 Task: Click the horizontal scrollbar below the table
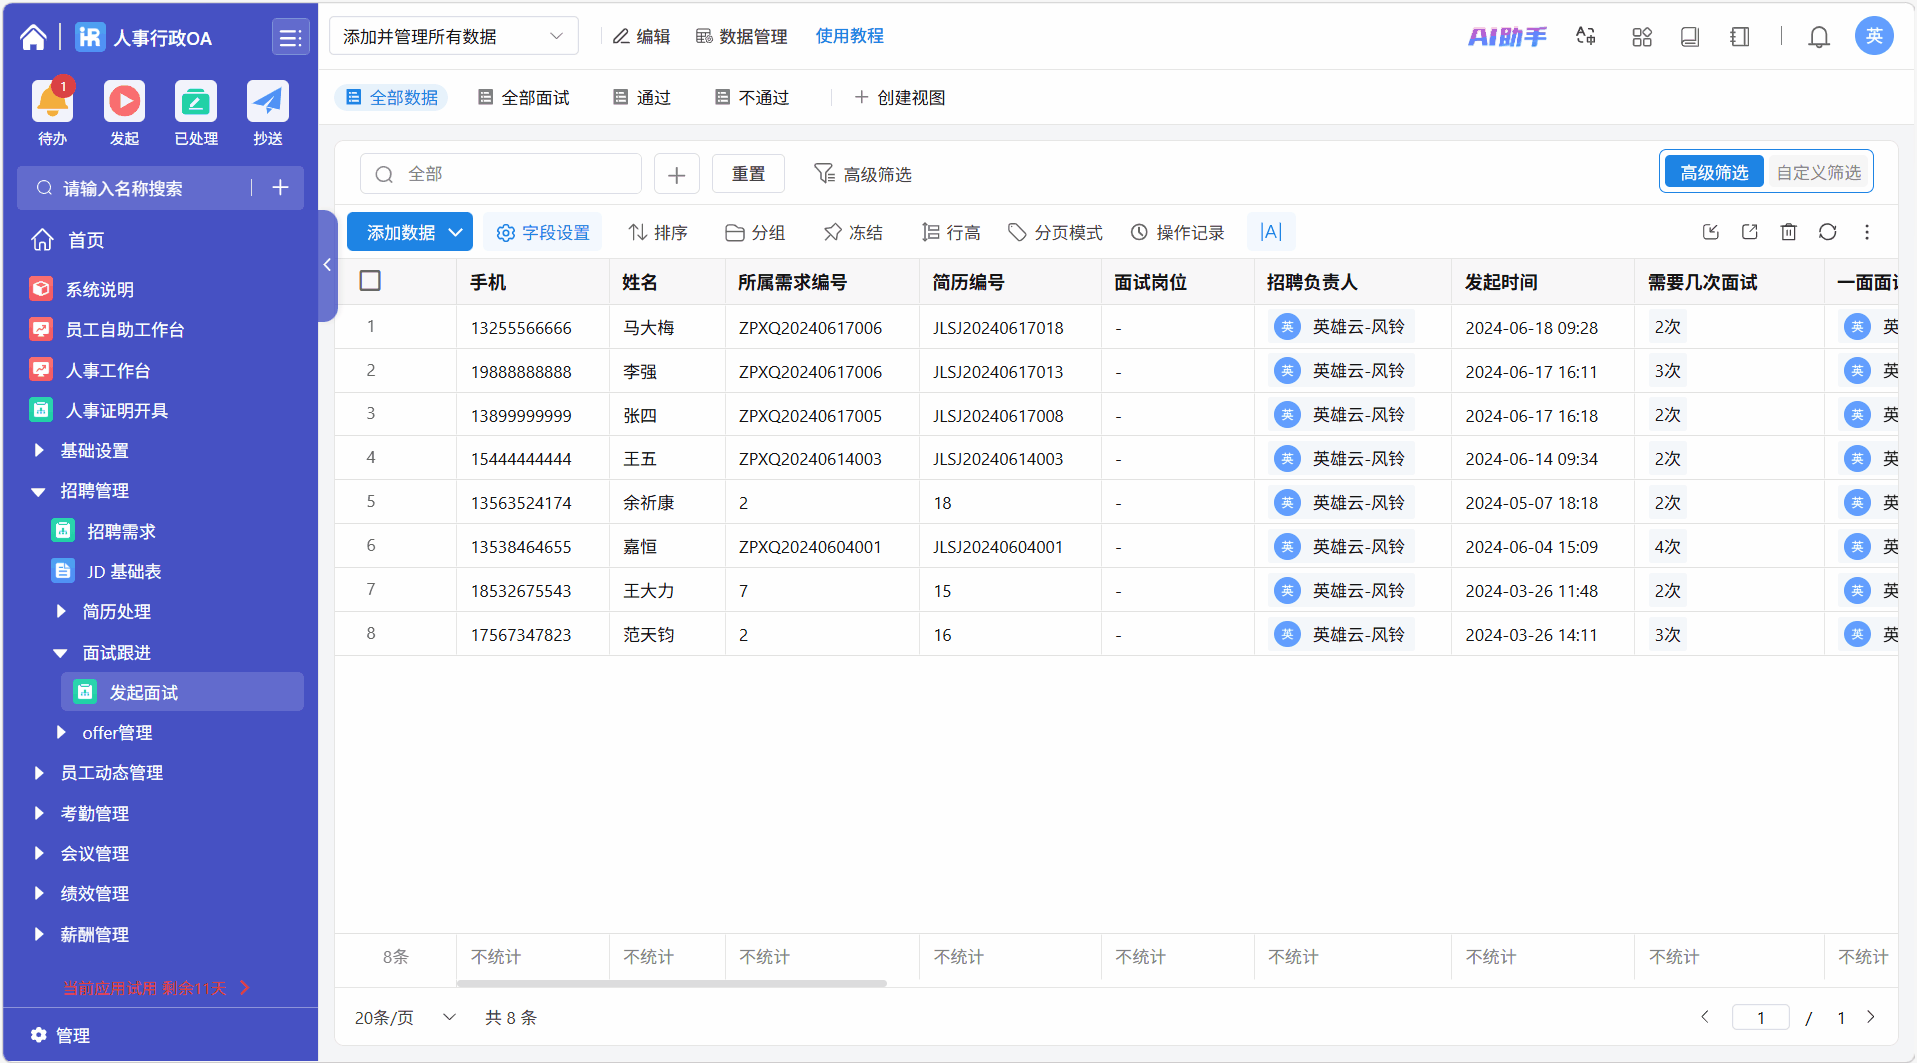tap(671, 983)
